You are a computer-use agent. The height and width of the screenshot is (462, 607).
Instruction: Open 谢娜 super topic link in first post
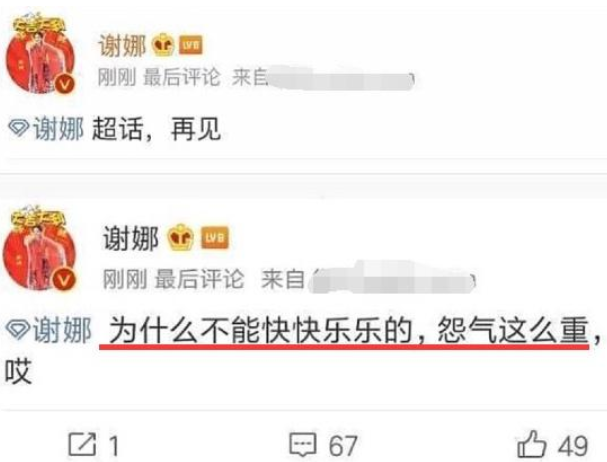[58, 129]
